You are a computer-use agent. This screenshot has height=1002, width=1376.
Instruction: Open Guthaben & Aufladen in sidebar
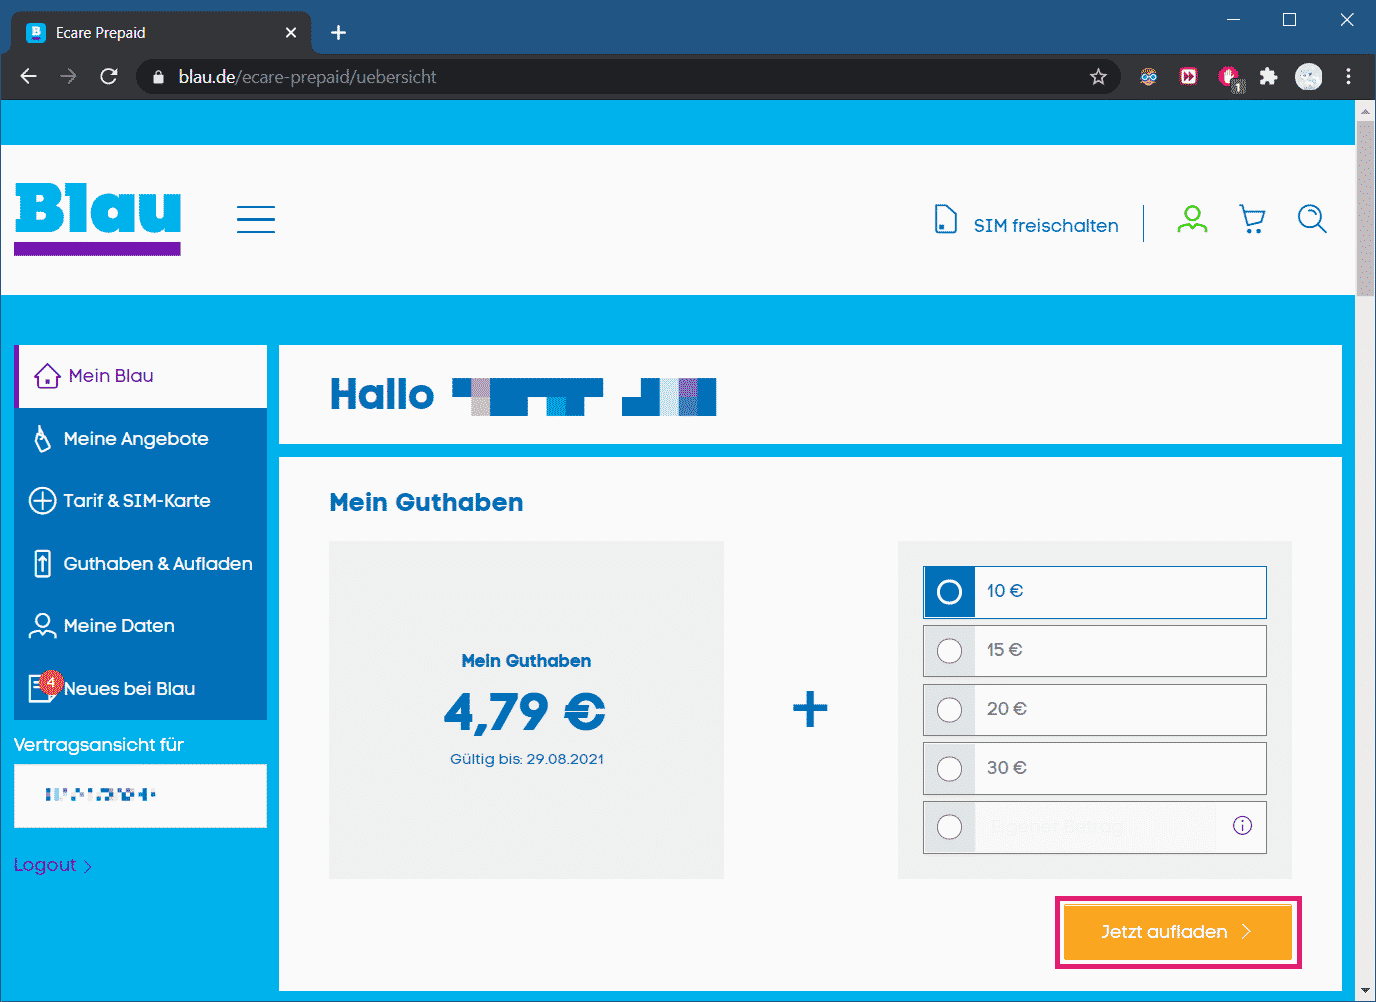(141, 564)
